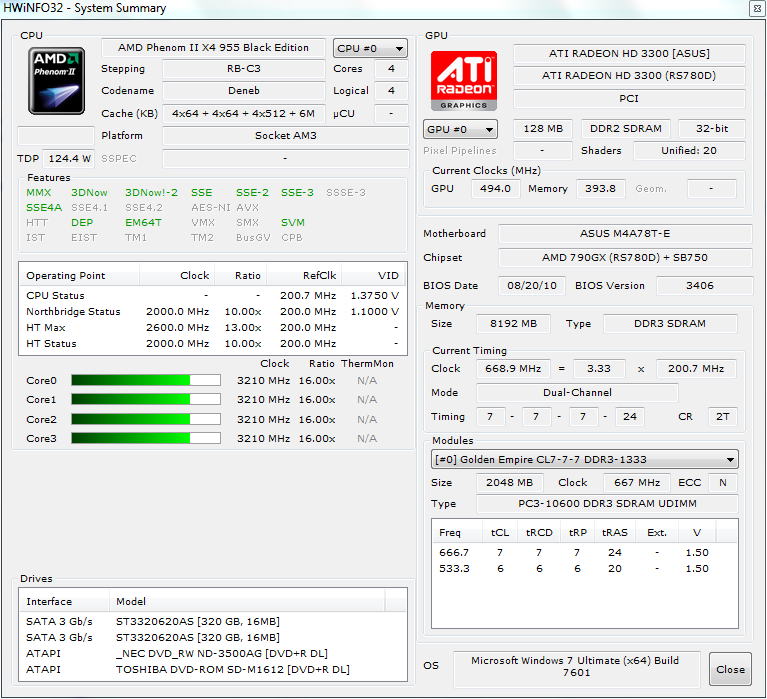Click the DDR2 SDRAM GPU memory field
767x699 pixels.
click(x=626, y=129)
